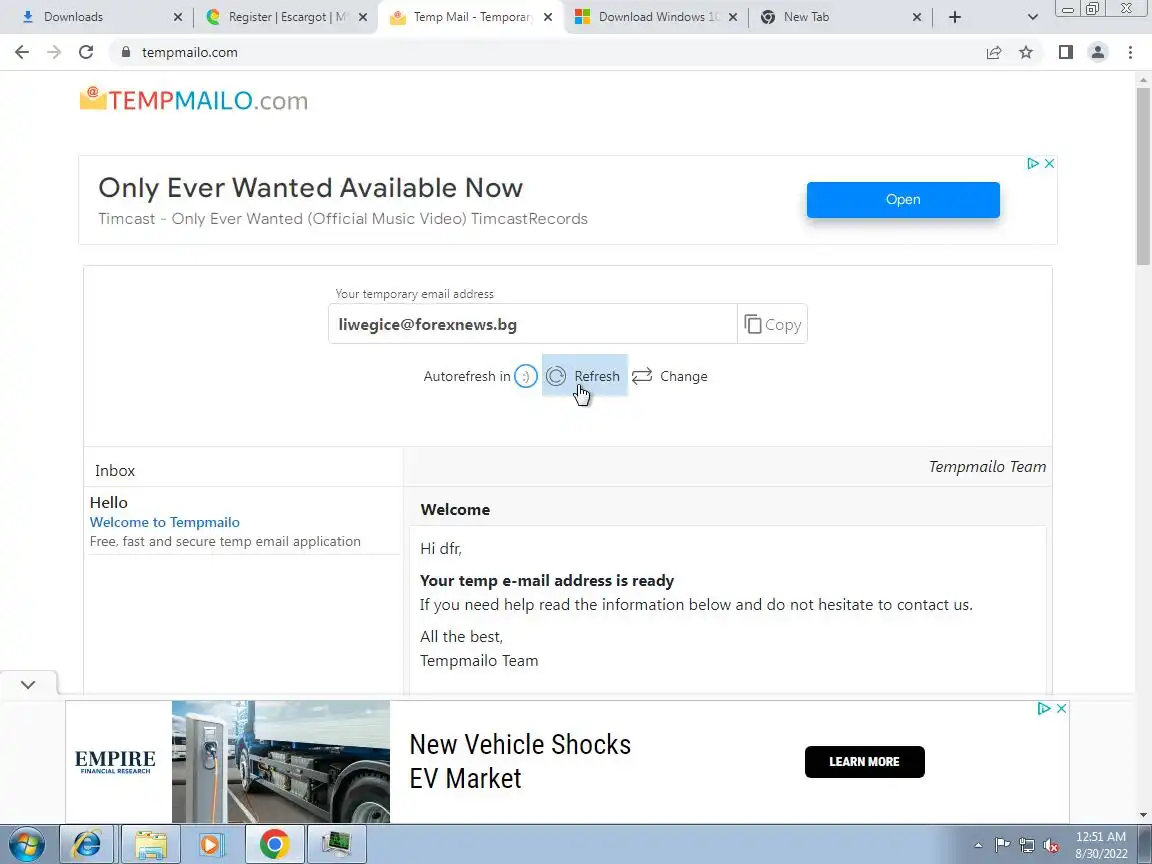Click the EV truck ad image
Screen dimensions: 1152x864
click(281, 761)
